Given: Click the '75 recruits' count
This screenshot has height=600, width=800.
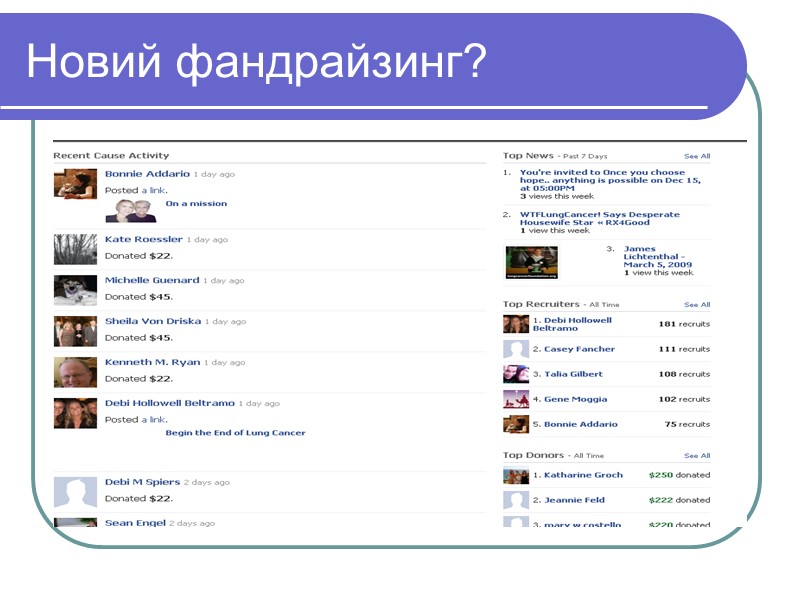Looking at the screenshot, I should [687, 424].
